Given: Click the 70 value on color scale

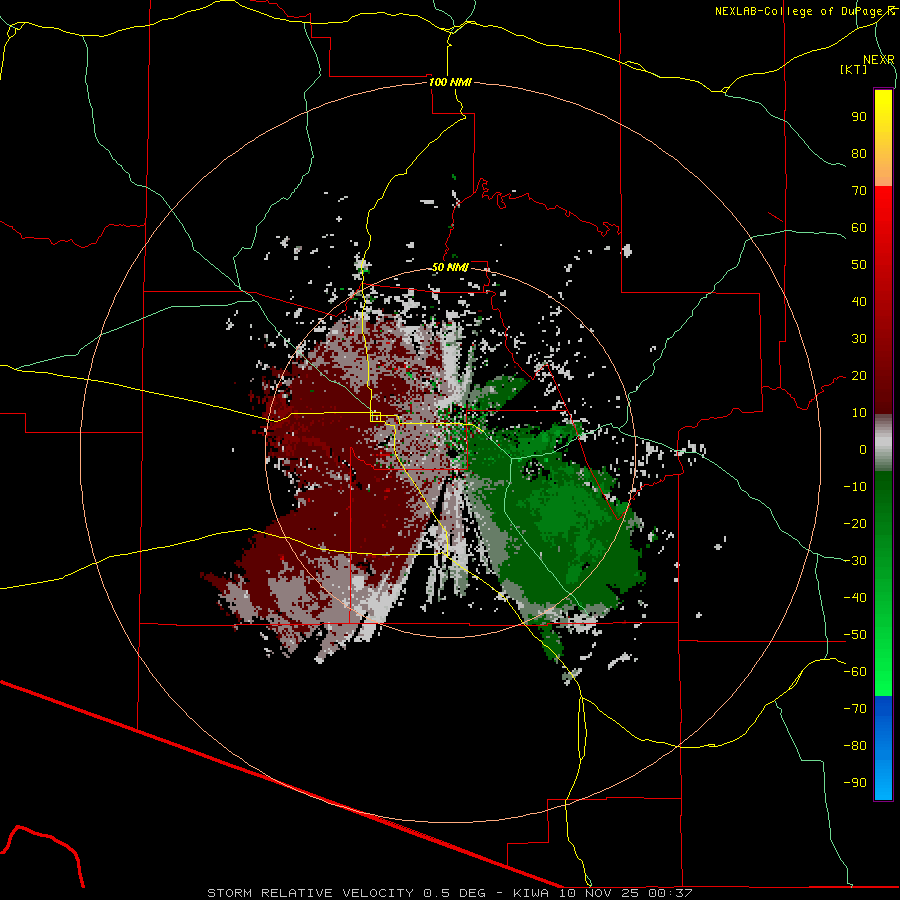Looking at the screenshot, I should [x=859, y=191].
